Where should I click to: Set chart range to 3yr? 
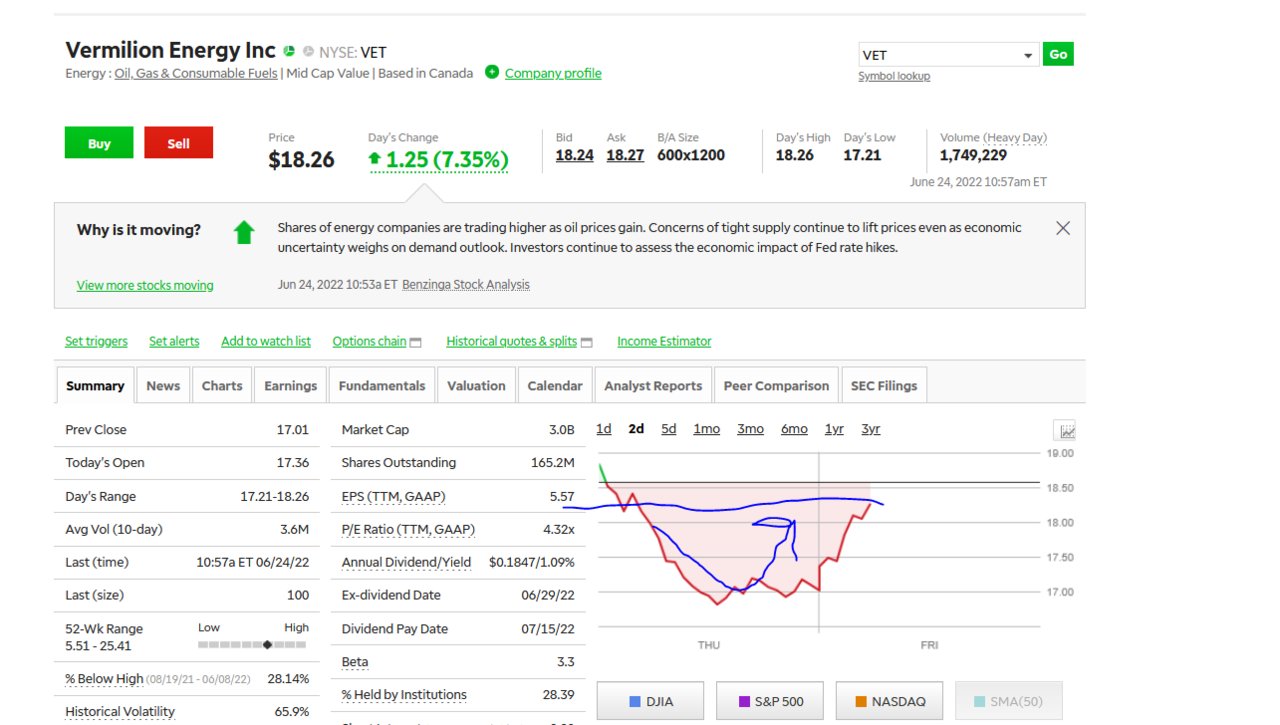(871, 428)
